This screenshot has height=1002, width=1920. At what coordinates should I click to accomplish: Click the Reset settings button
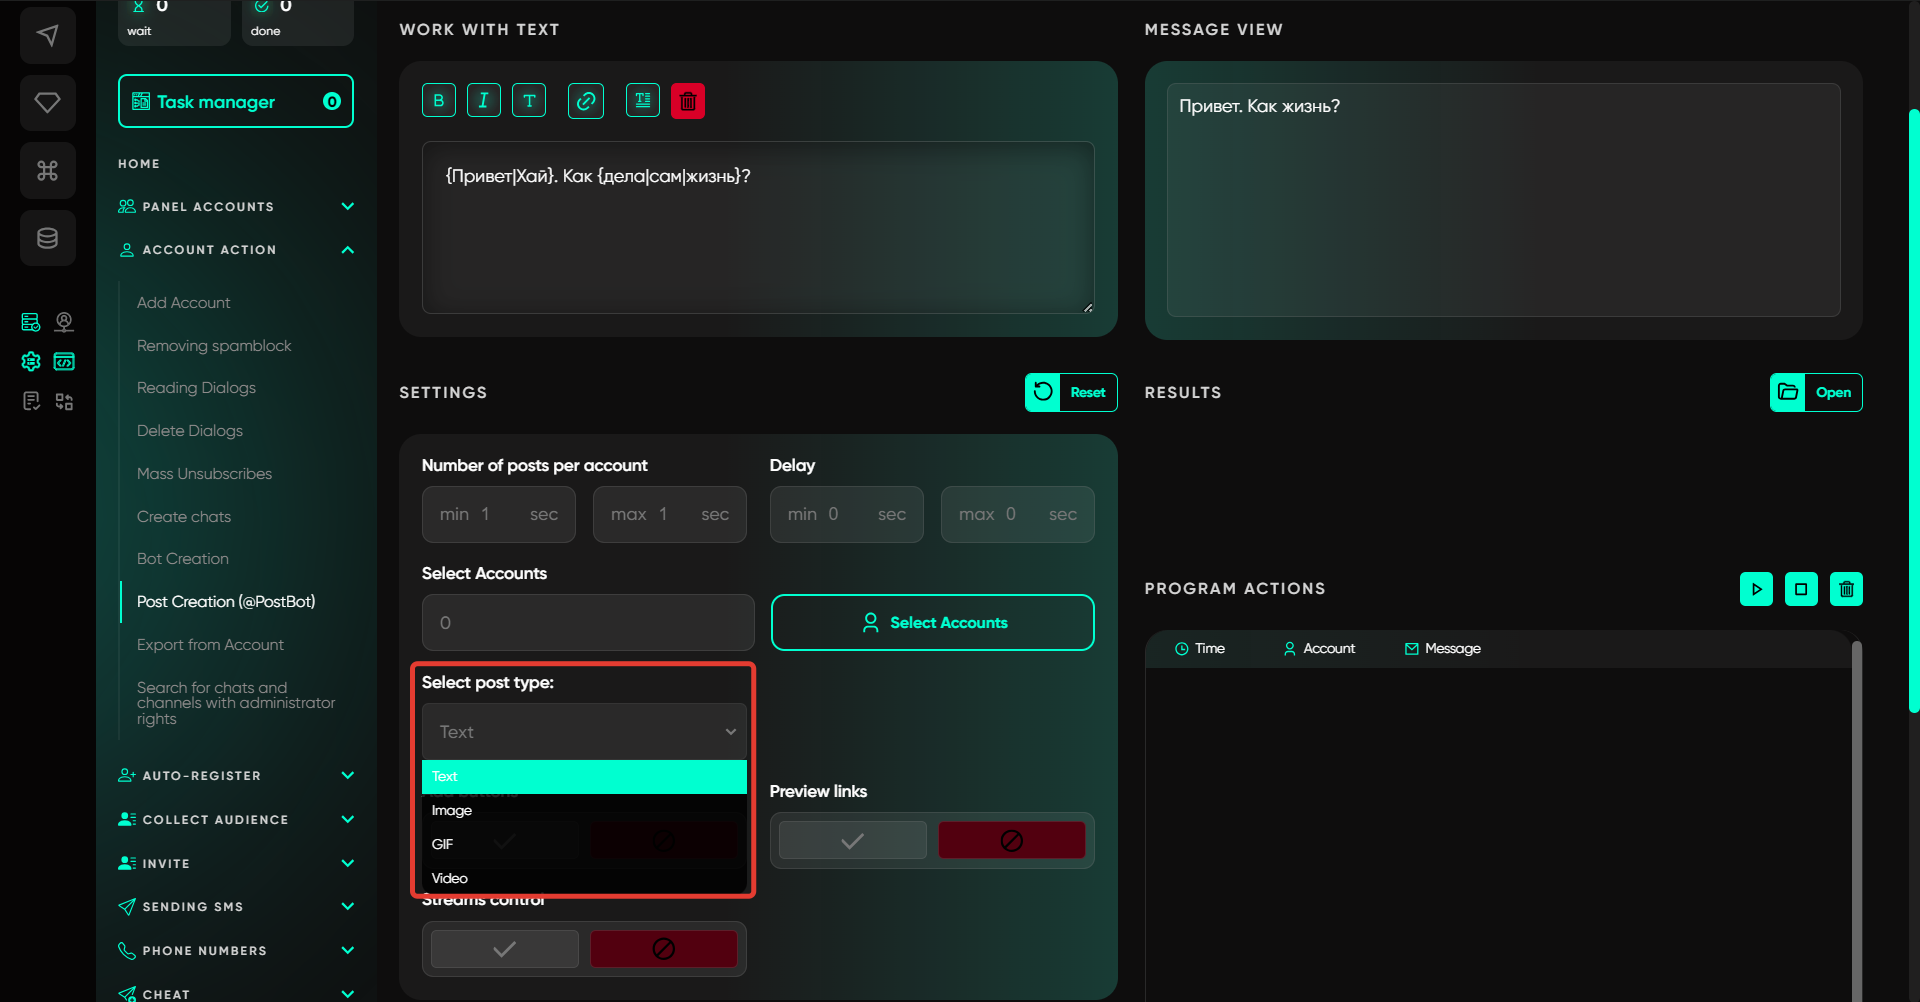1071,393
